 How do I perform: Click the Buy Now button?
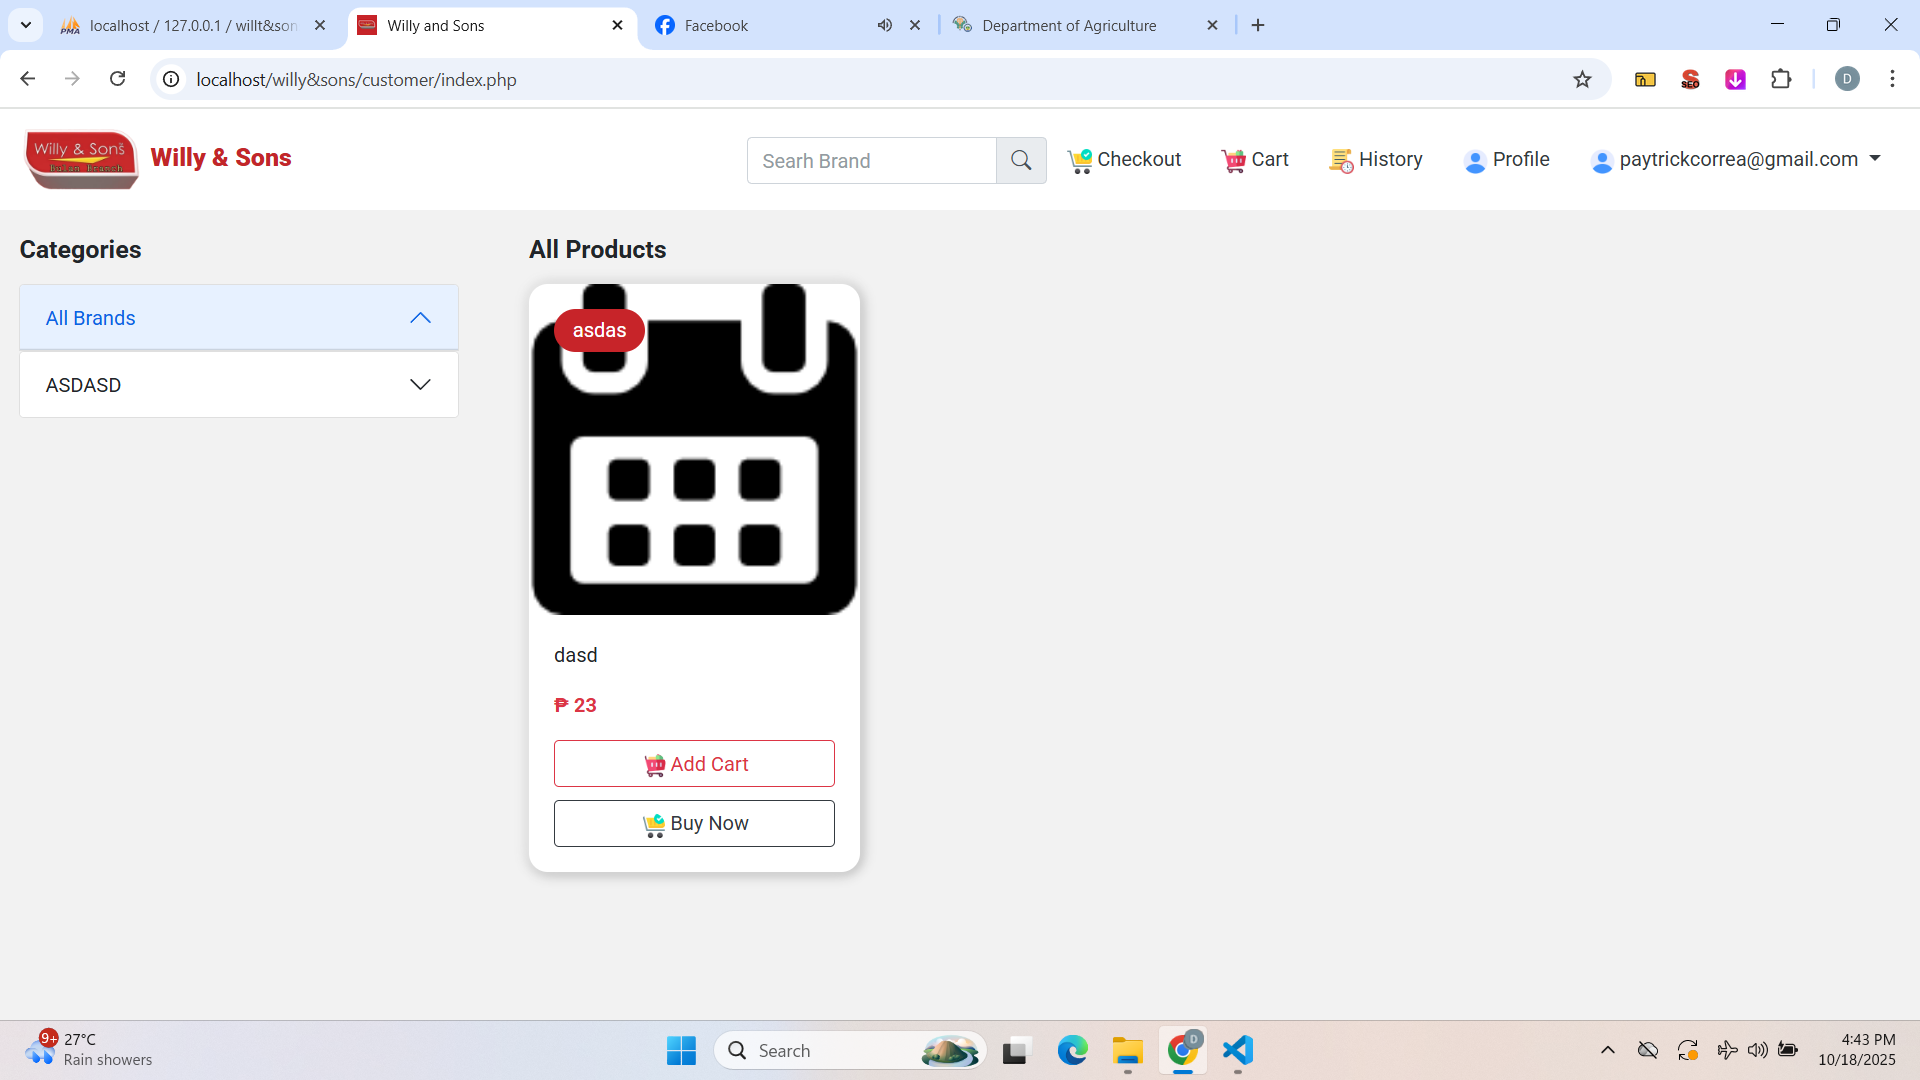694,823
